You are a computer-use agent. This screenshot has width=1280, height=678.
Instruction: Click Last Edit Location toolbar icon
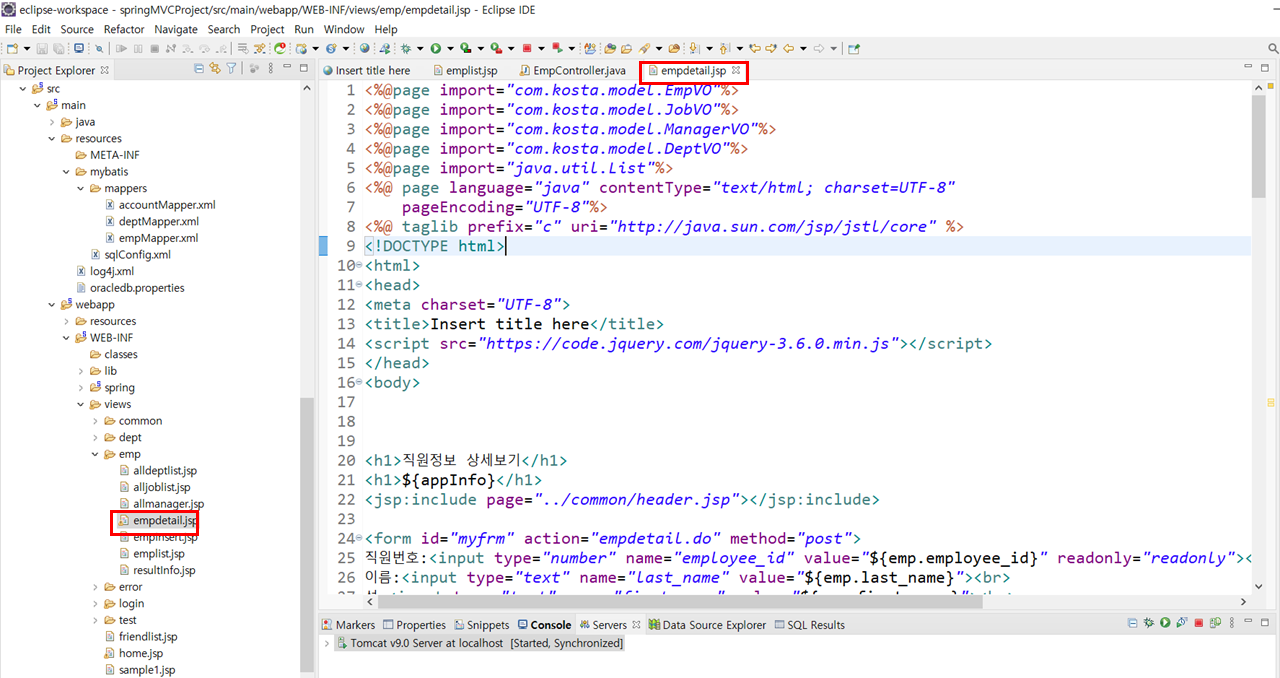[755, 48]
